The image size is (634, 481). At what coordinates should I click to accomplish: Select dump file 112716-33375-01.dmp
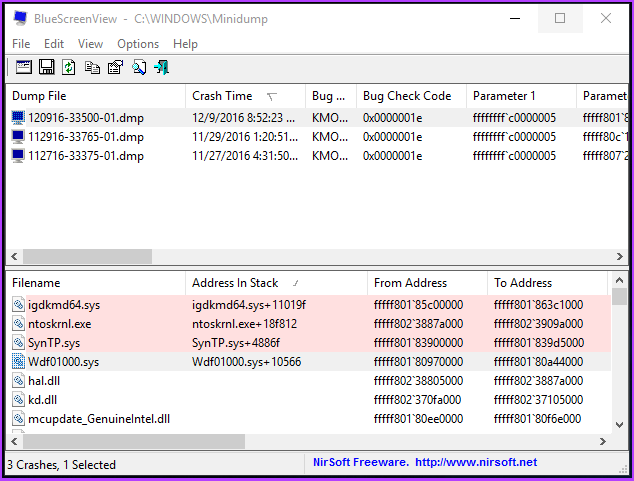click(86, 156)
